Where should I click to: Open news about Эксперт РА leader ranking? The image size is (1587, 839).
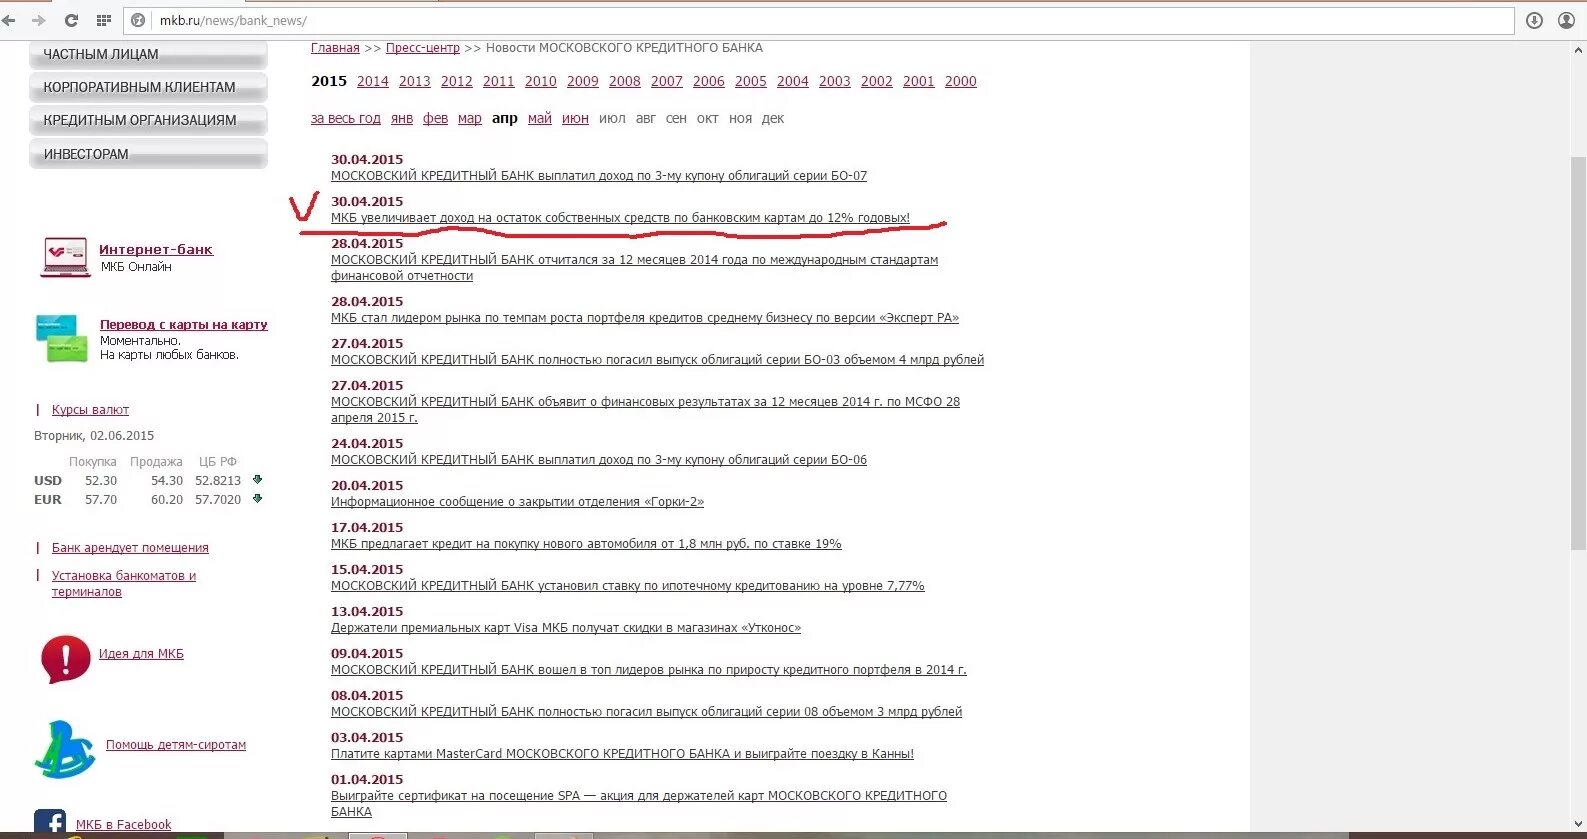(x=645, y=318)
